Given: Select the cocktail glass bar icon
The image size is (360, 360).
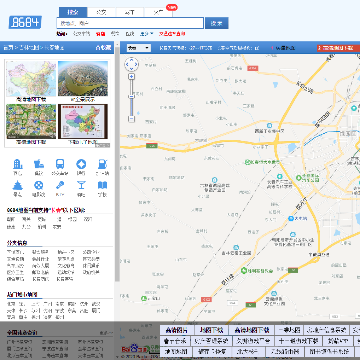Looking at the screenshot, I should 81,185.
